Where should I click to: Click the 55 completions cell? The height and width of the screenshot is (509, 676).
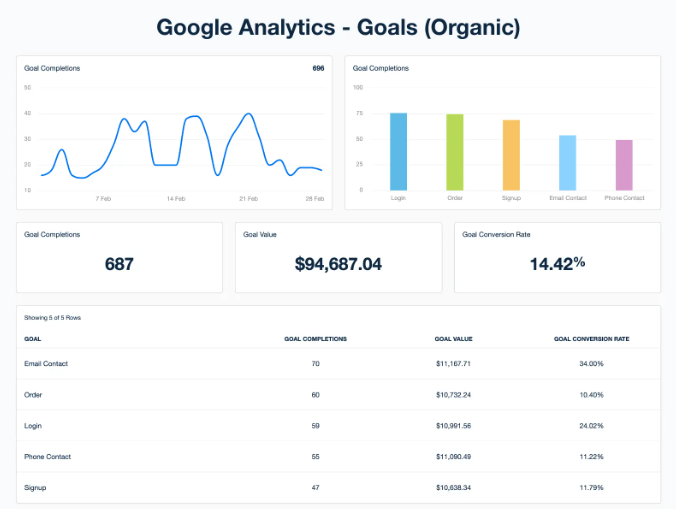[316, 457]
